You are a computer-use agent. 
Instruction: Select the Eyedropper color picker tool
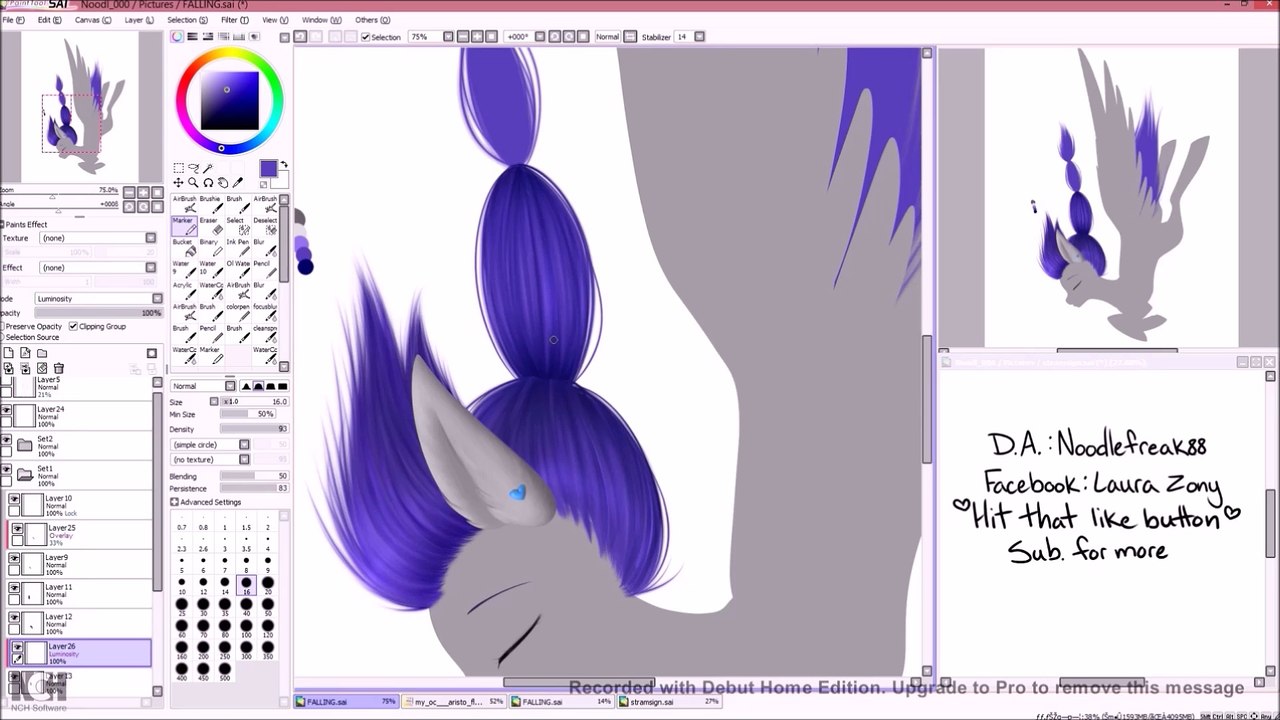(x=238, y=183)
